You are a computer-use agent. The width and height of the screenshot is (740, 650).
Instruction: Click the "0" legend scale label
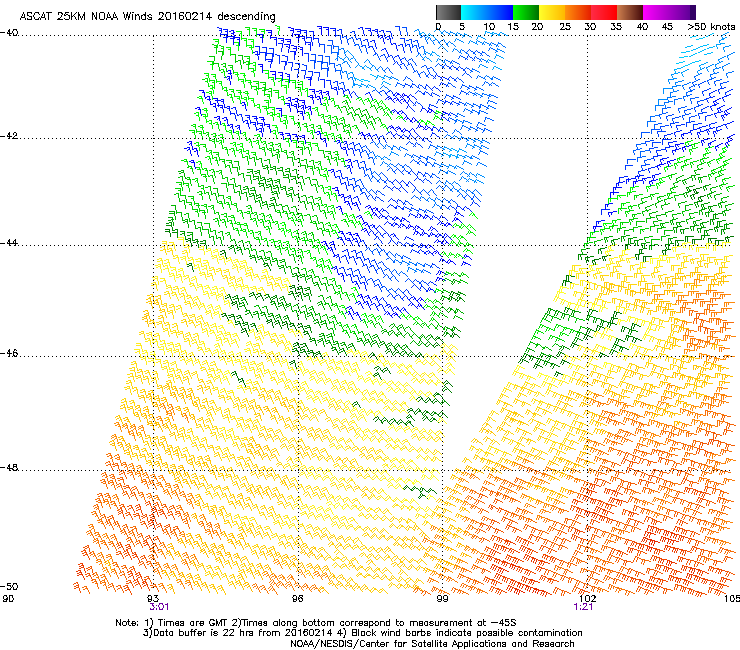(438, 27)
